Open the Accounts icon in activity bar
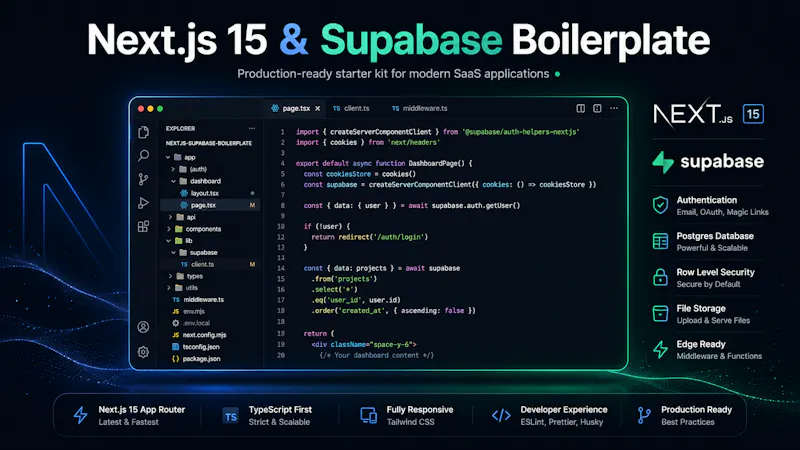The image size is (800, 450). 143,327
